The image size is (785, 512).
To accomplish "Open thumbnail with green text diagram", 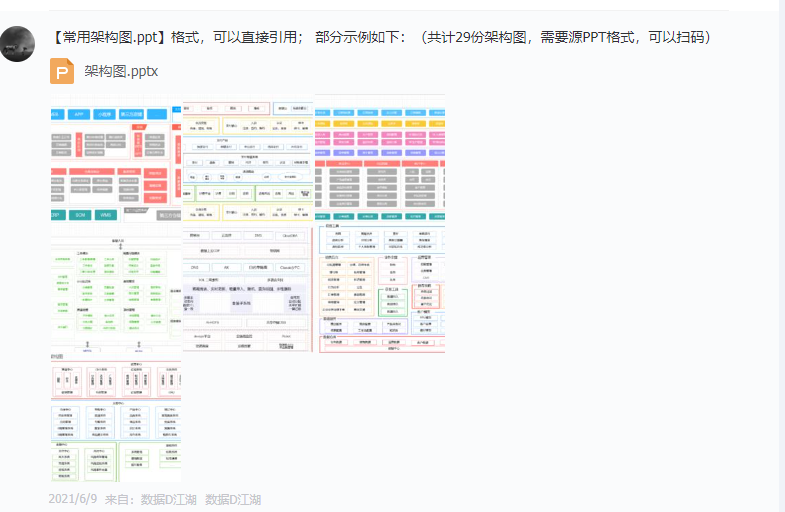I will coord(116,289).
